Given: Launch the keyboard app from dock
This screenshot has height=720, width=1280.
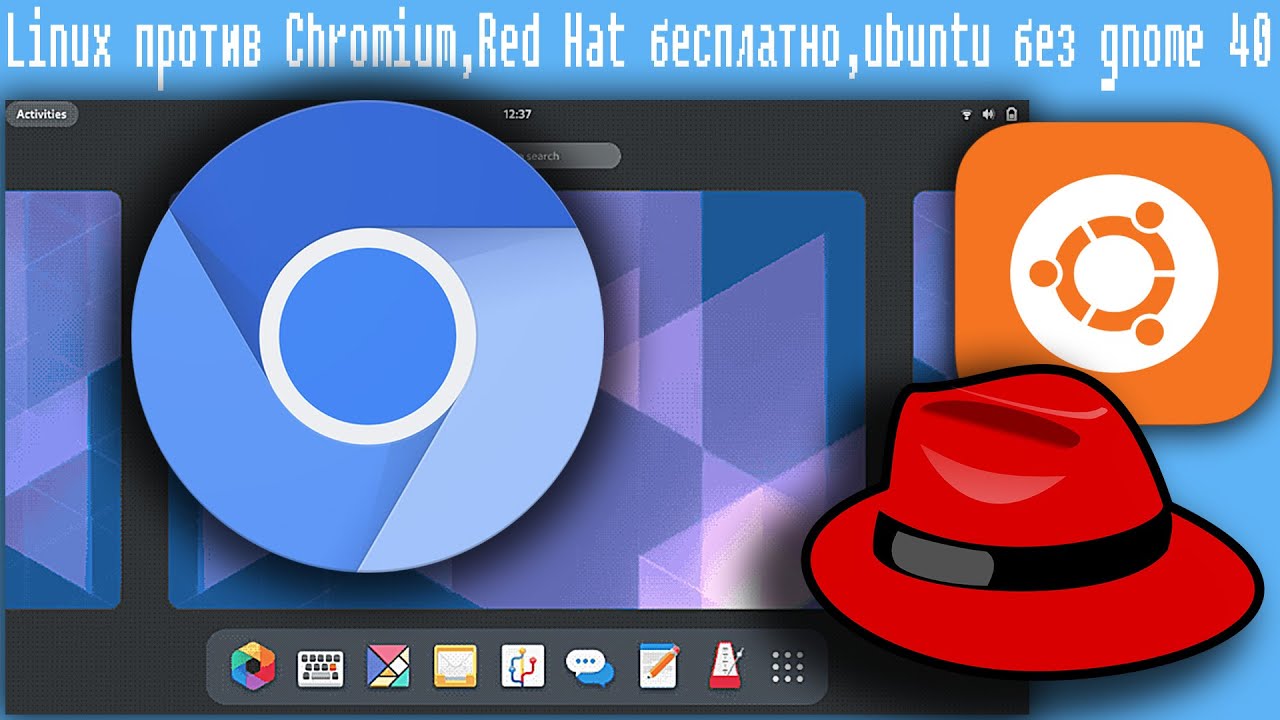Looking at the screenshot, I should point(320,667).
